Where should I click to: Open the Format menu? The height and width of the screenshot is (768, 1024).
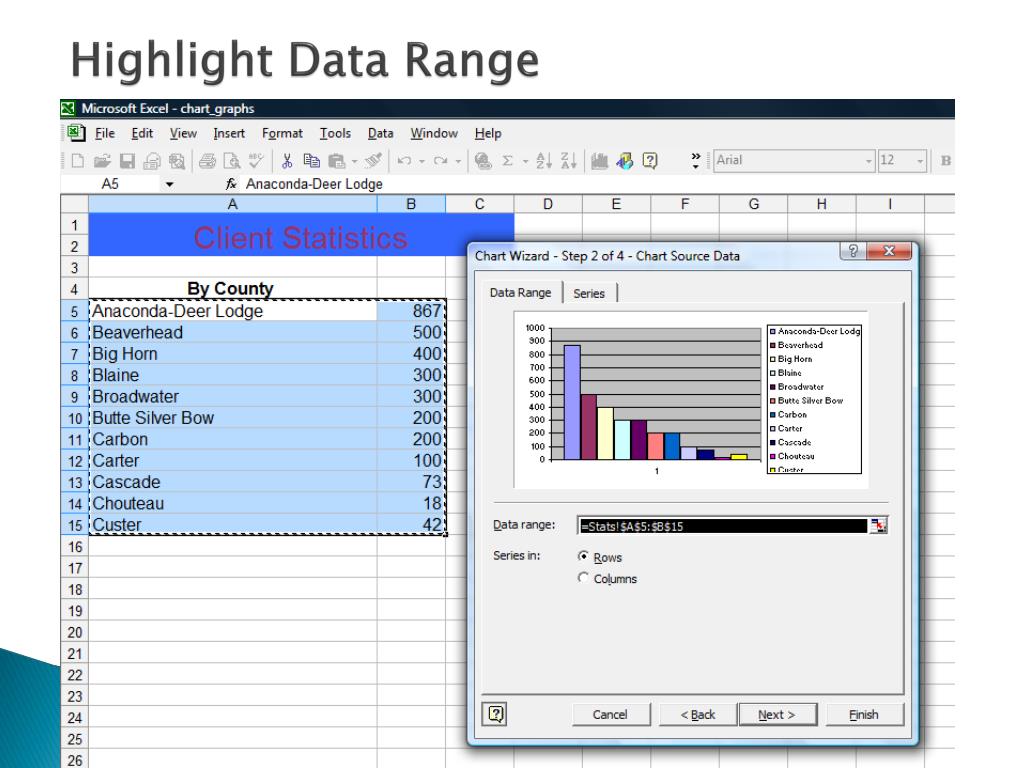coord(281,134)
